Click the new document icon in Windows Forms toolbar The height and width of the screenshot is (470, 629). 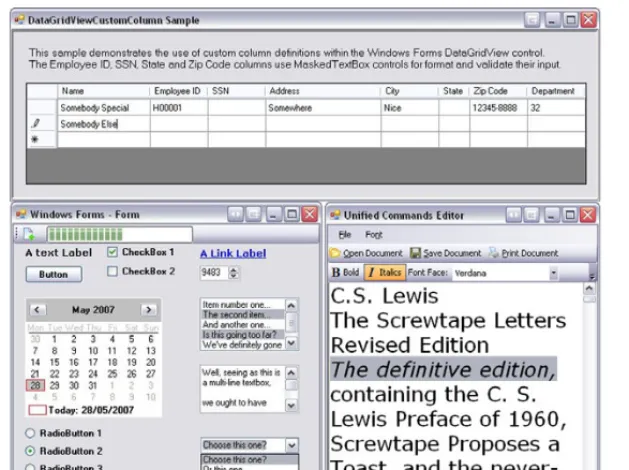(x=29, y=234)
